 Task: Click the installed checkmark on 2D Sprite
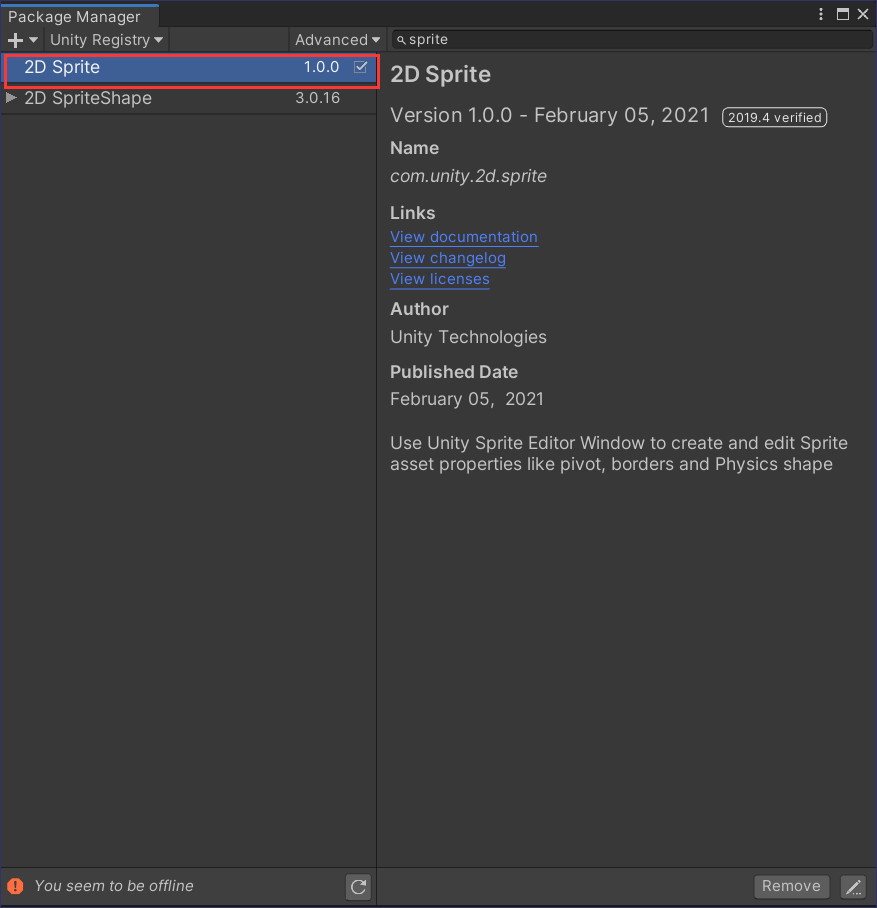tap(360, 67)
